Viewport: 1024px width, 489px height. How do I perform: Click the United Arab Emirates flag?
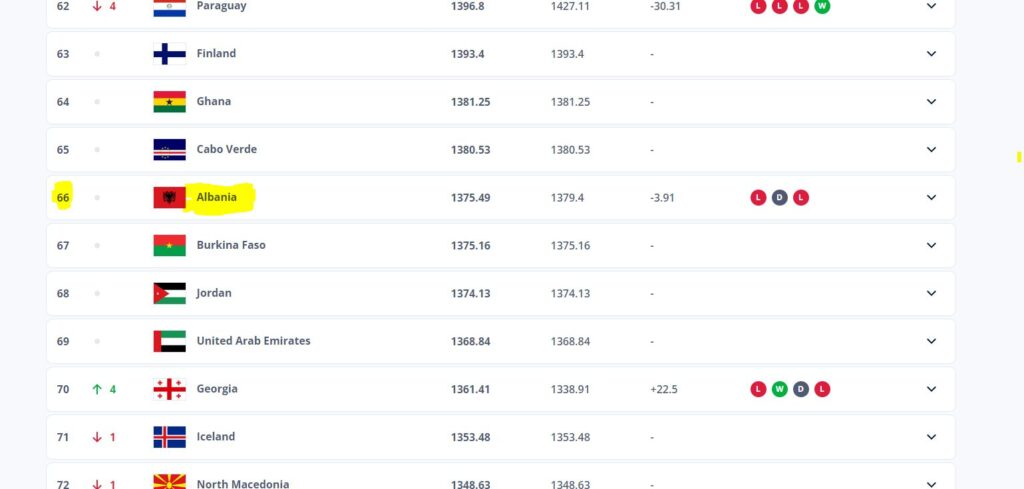tap(169, 341)
